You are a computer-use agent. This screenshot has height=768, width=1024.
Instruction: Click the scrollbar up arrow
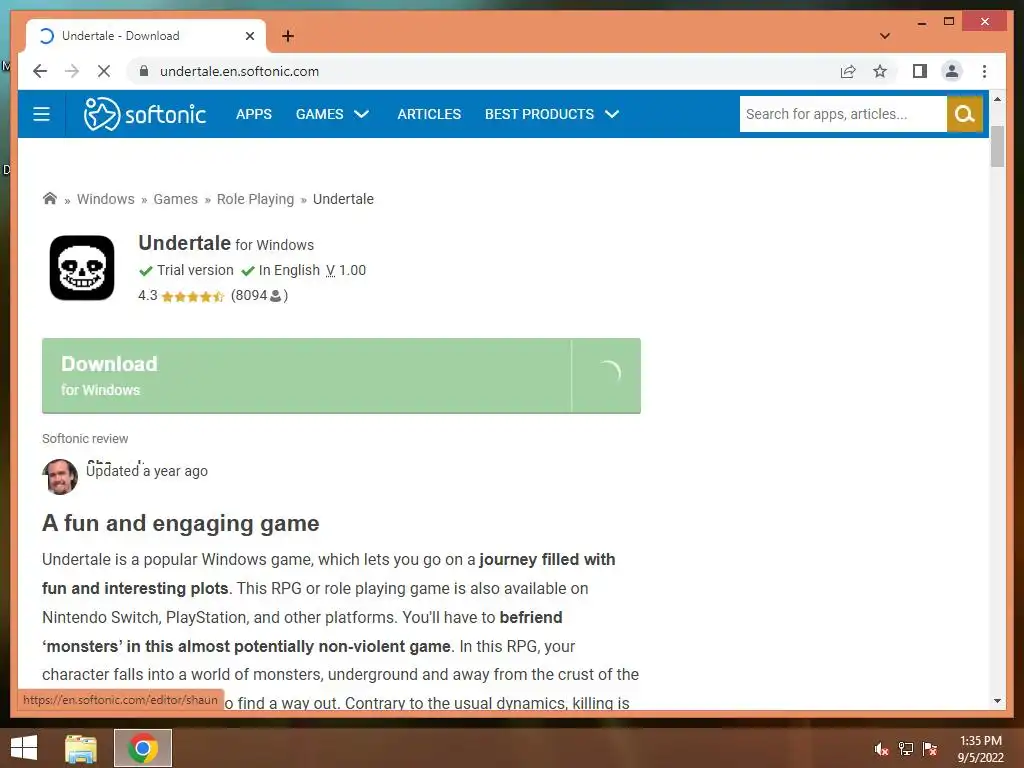997,99
